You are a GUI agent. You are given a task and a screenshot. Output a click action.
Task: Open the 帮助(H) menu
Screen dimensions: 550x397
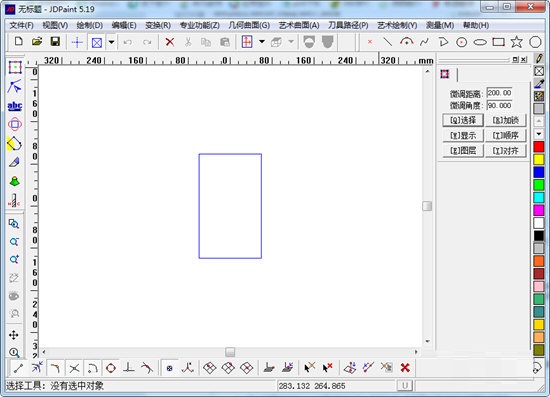coord(476,25)
